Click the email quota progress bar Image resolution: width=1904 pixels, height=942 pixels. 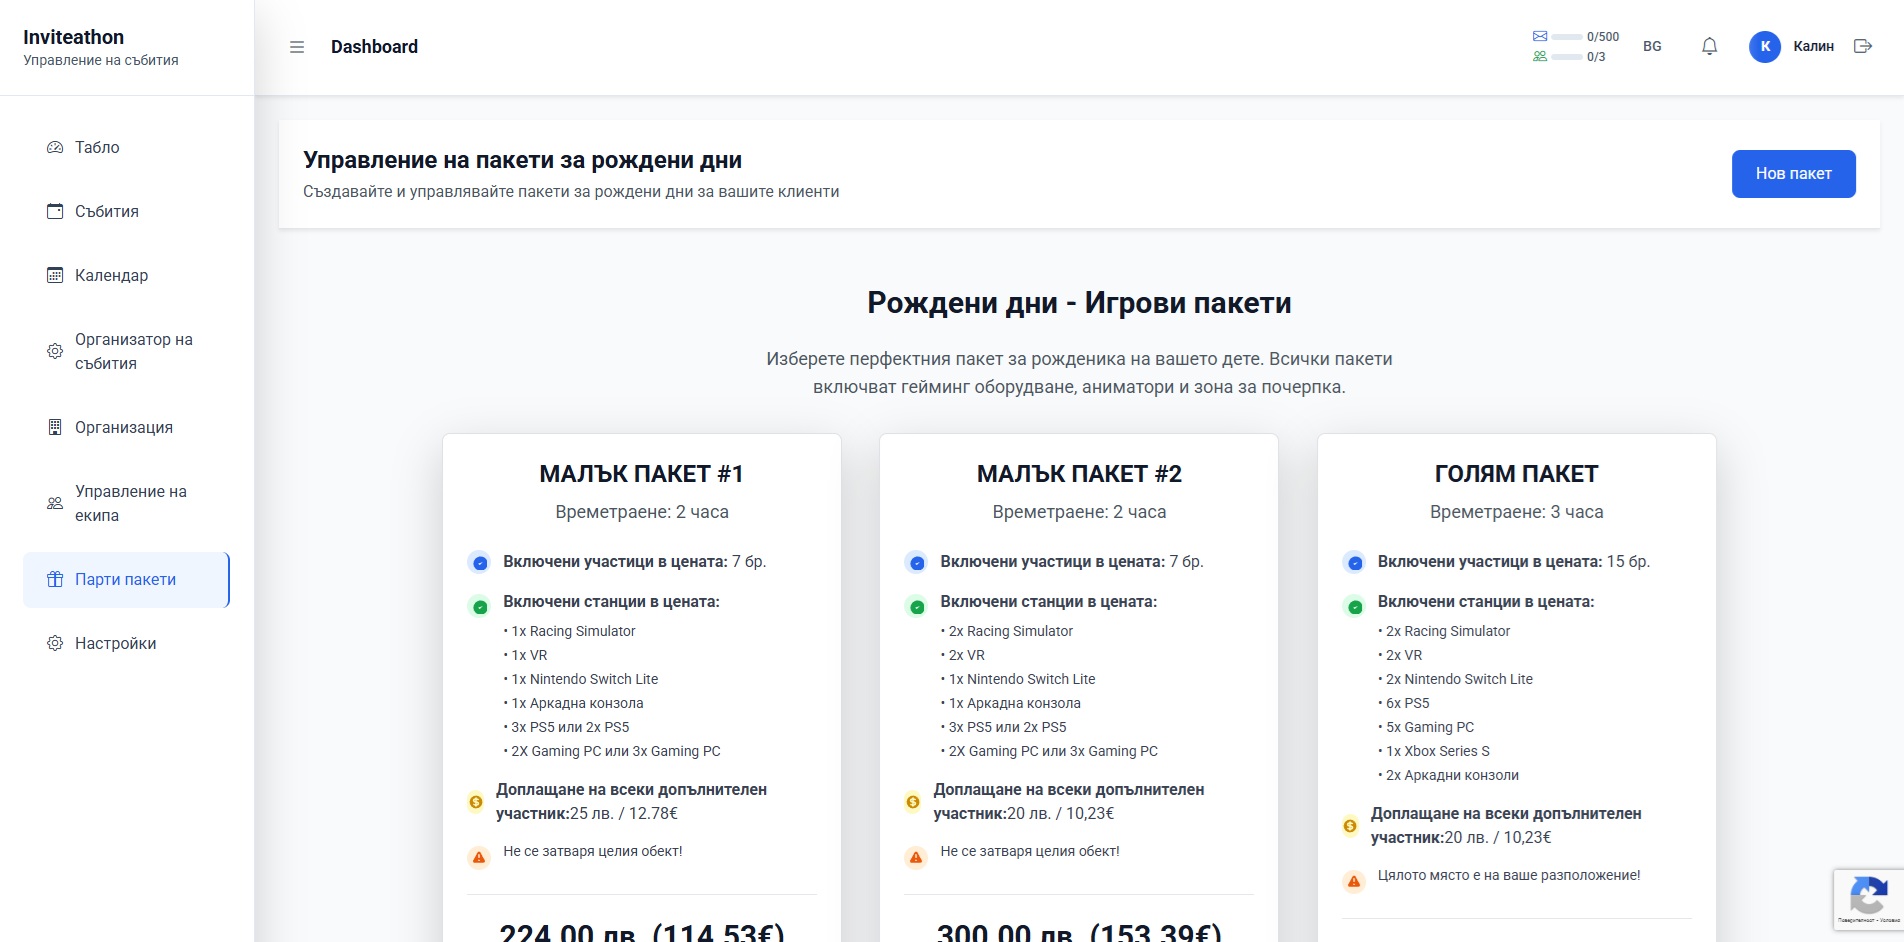1565,35
